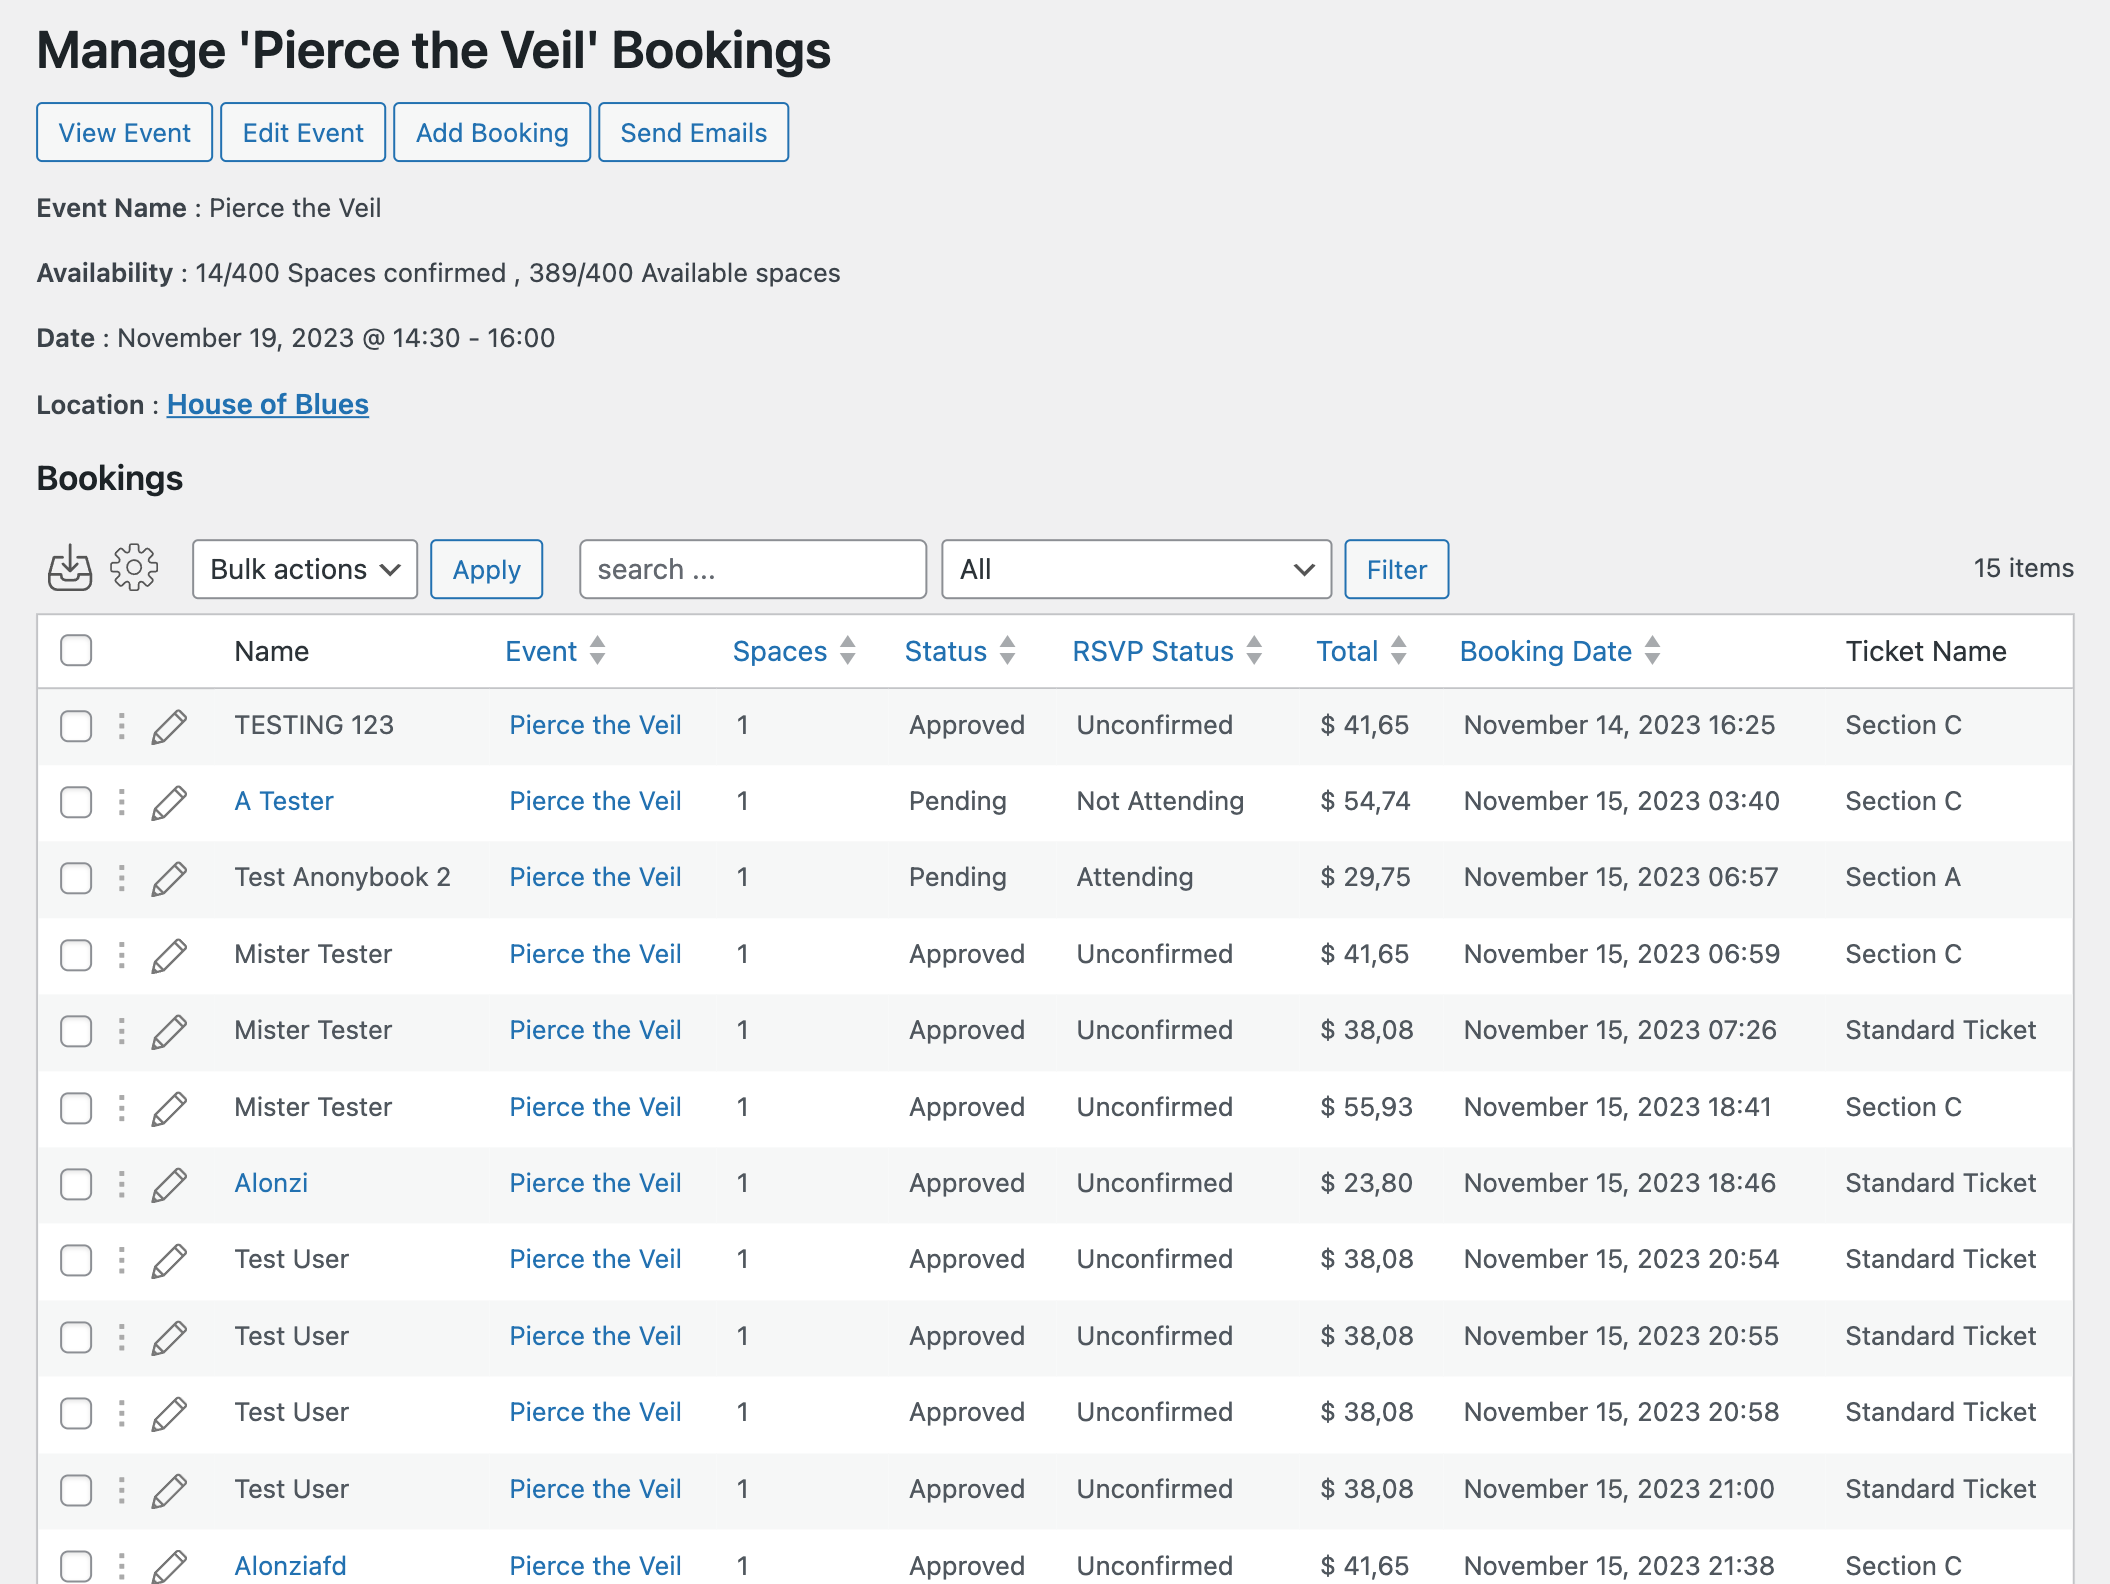This screenshot has width=2110, height=1584.
Task: Select the checkbox for Alonzi booking row
Action: pos(76,1184)
